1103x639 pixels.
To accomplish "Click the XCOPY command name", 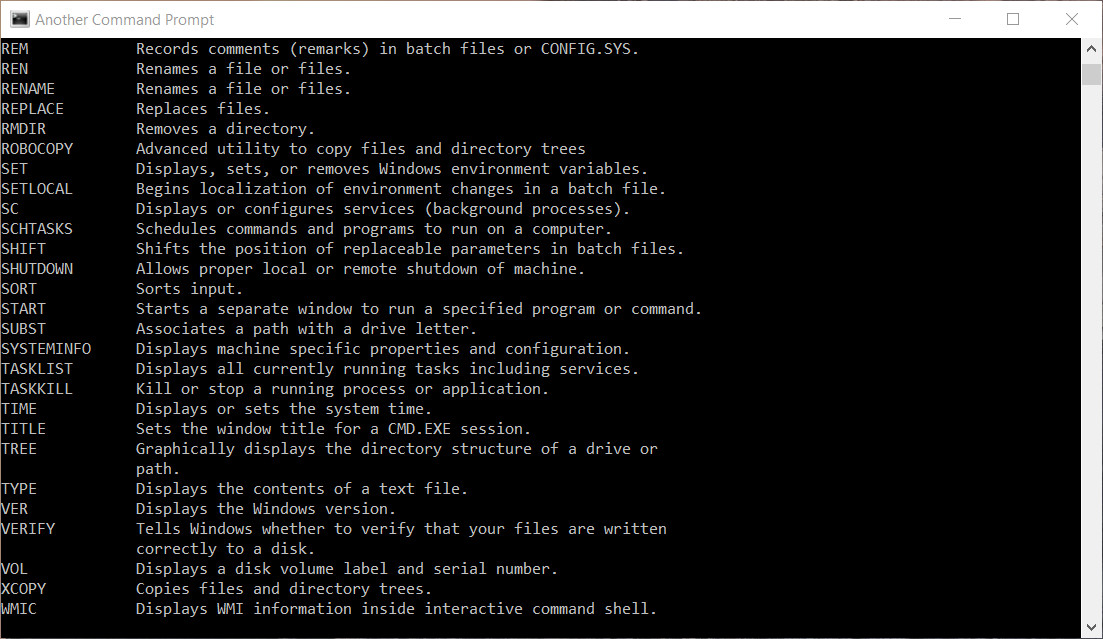I will [24, 589].
